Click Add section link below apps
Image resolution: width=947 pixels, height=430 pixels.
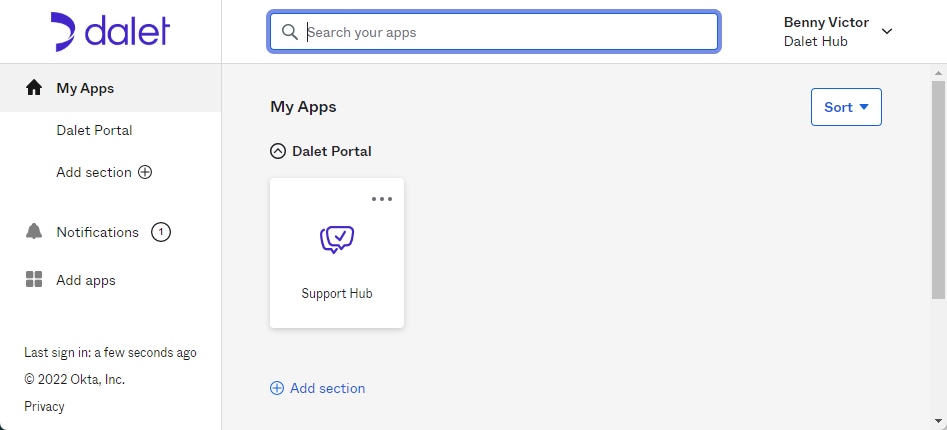pyautogui.click(x=327, y=388)
